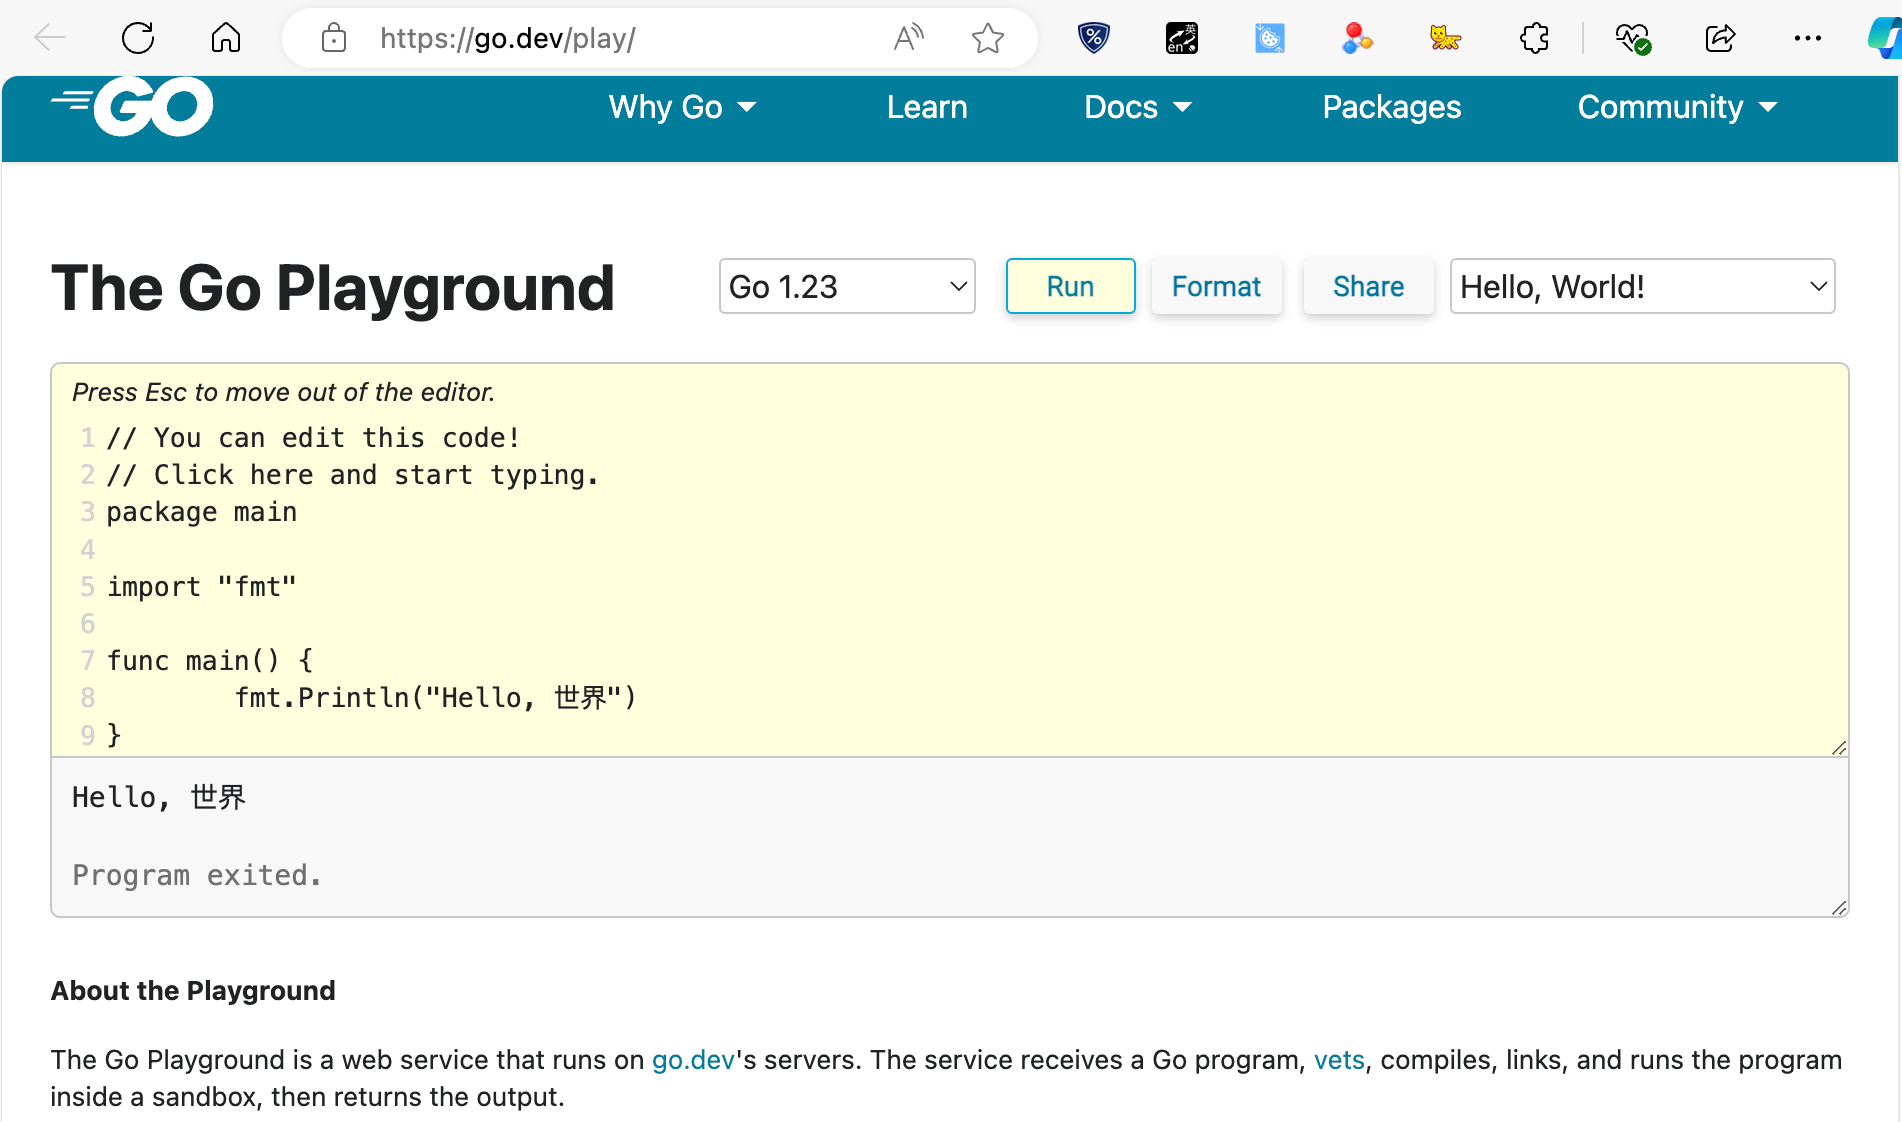This screenshot has width=1902, height=1122.
Task: Select Packages in the top navigation
Action: point(1391,107)
